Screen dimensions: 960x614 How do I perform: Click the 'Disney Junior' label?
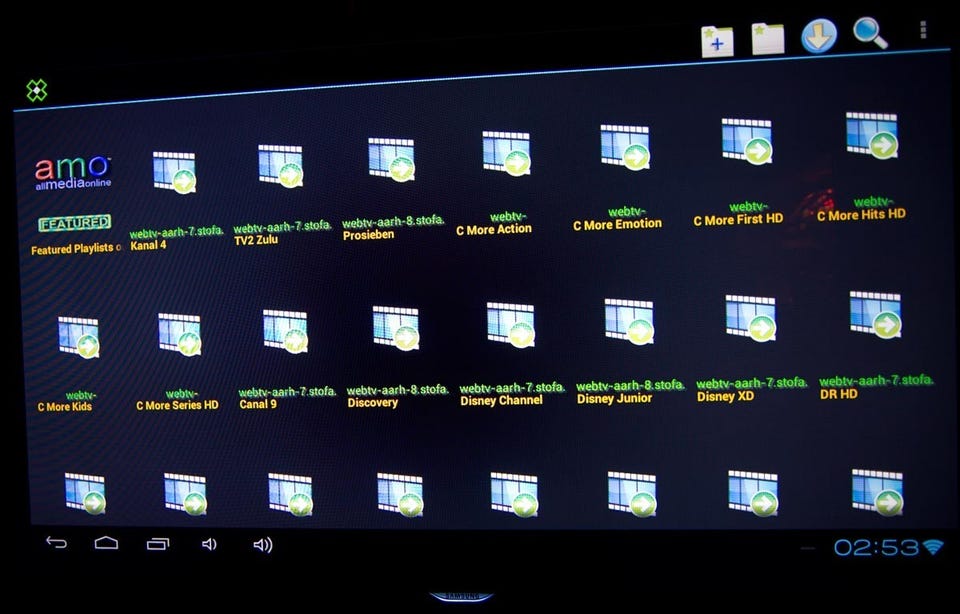[614, 399]
